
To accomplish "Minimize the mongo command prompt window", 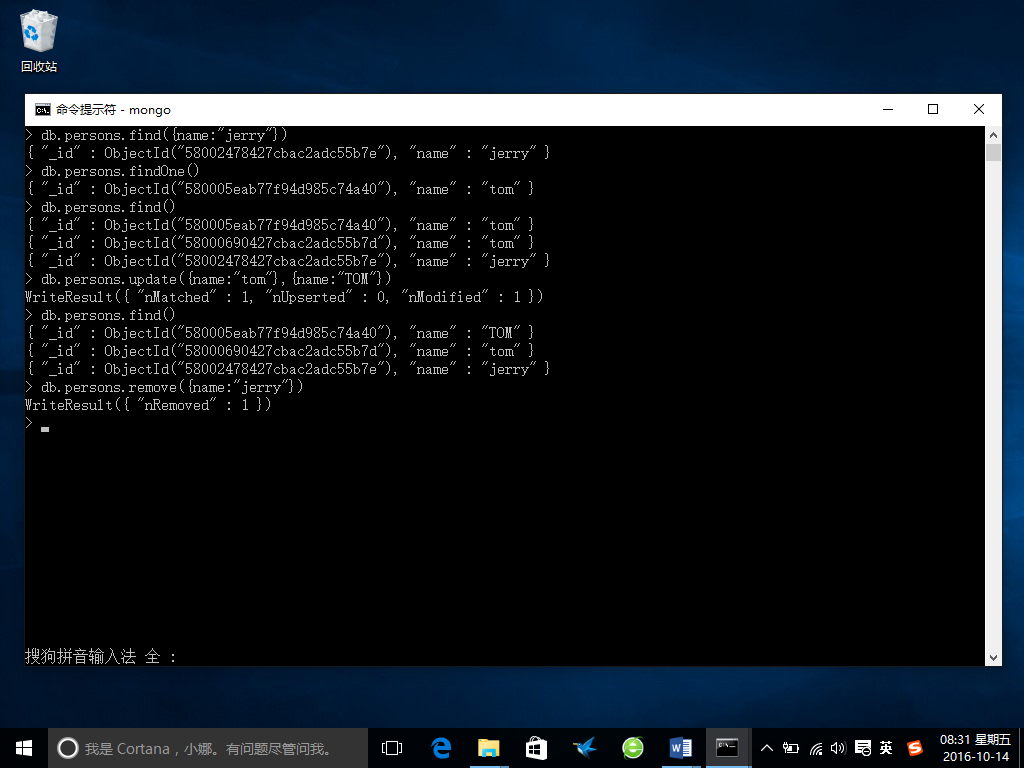I will [x=888, y=110].
